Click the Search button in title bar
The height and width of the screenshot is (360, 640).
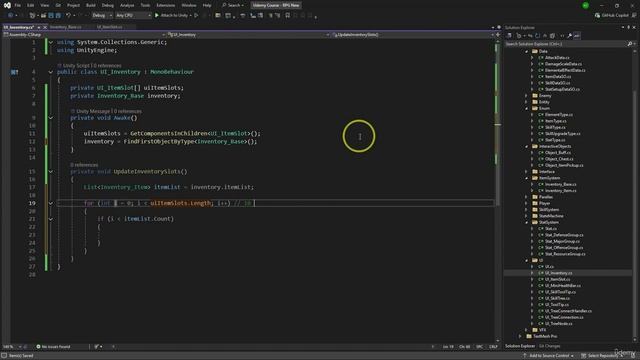click(x=233, y=5)
